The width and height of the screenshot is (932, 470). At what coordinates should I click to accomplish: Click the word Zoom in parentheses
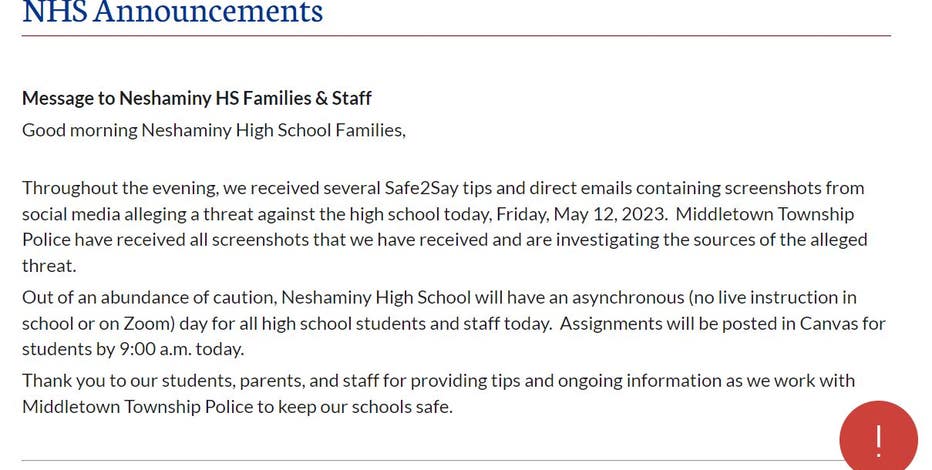[x=148, y=324]
